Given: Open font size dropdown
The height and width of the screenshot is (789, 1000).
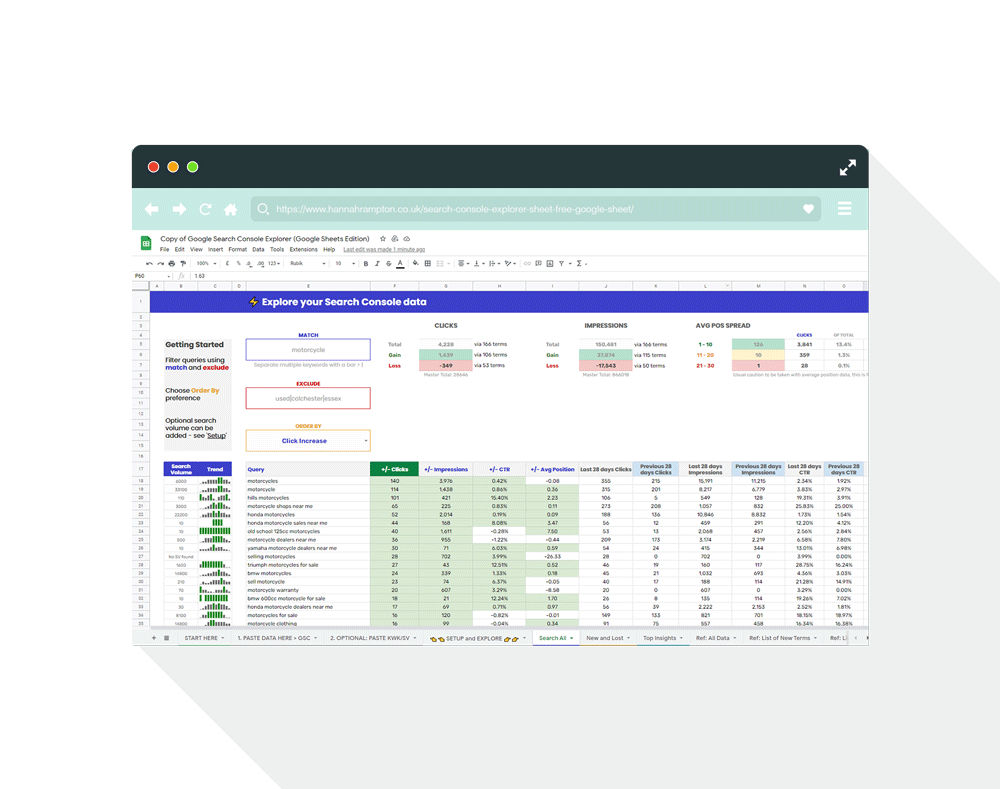Looking at the screenshot, I should pos(345,263).
